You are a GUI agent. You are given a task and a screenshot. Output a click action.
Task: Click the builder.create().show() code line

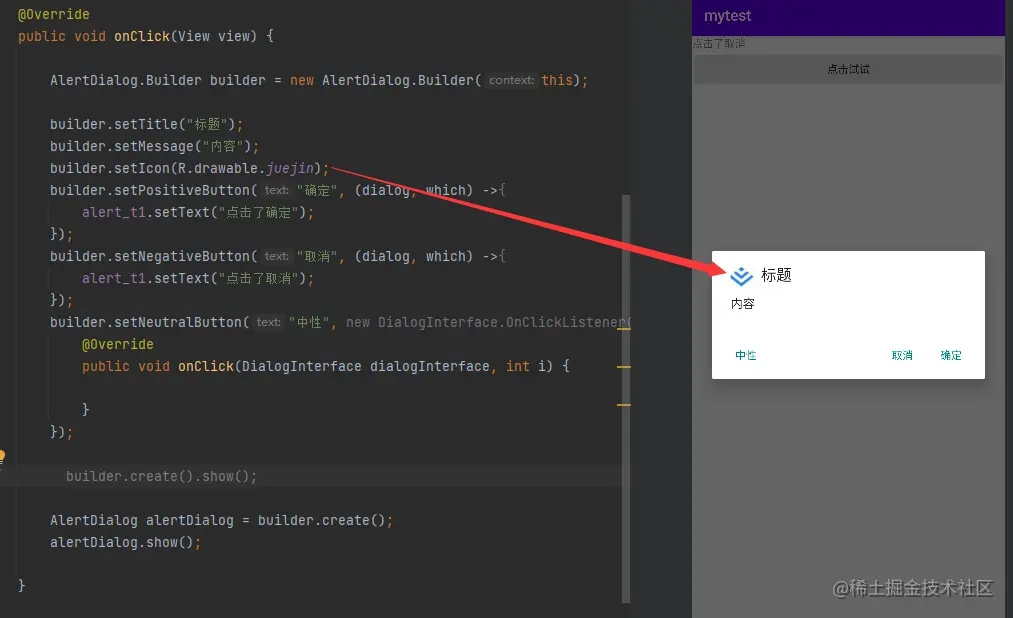coord(162,477)
